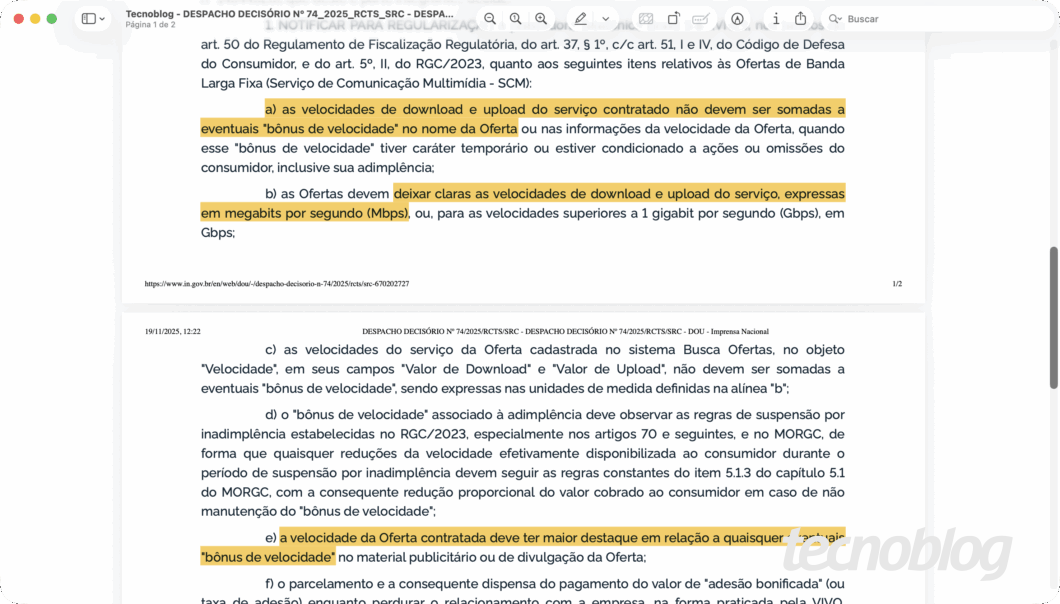Show the document info inspector
Screen dimensions: 1060x604
point(776,18)
